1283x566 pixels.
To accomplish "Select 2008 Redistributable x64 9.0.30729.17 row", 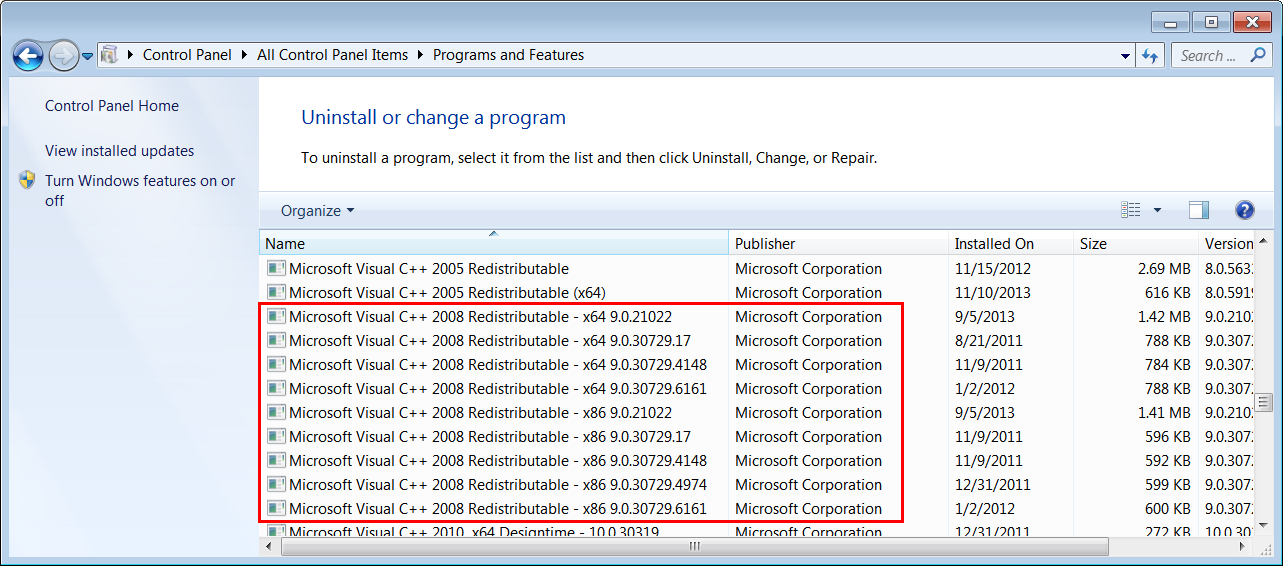I will tap(757, 341).
